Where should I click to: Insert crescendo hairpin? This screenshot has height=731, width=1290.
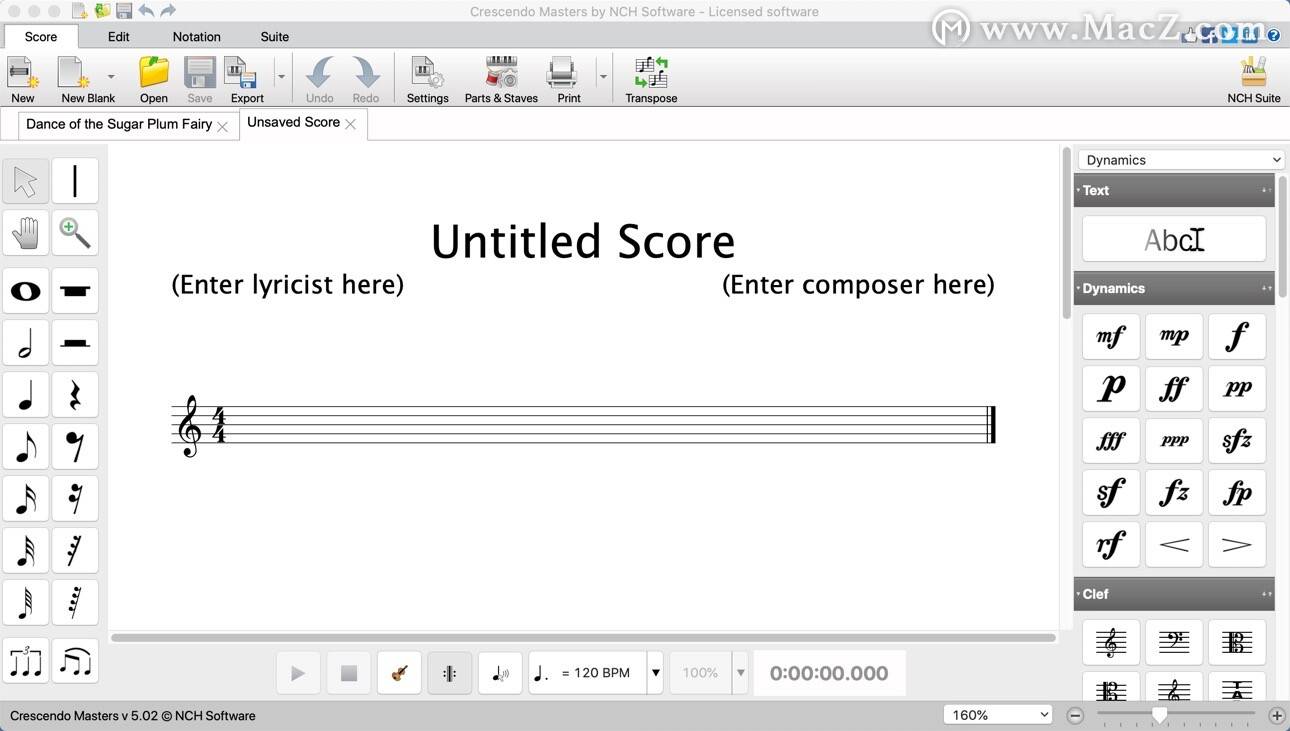coord(1174,544)
